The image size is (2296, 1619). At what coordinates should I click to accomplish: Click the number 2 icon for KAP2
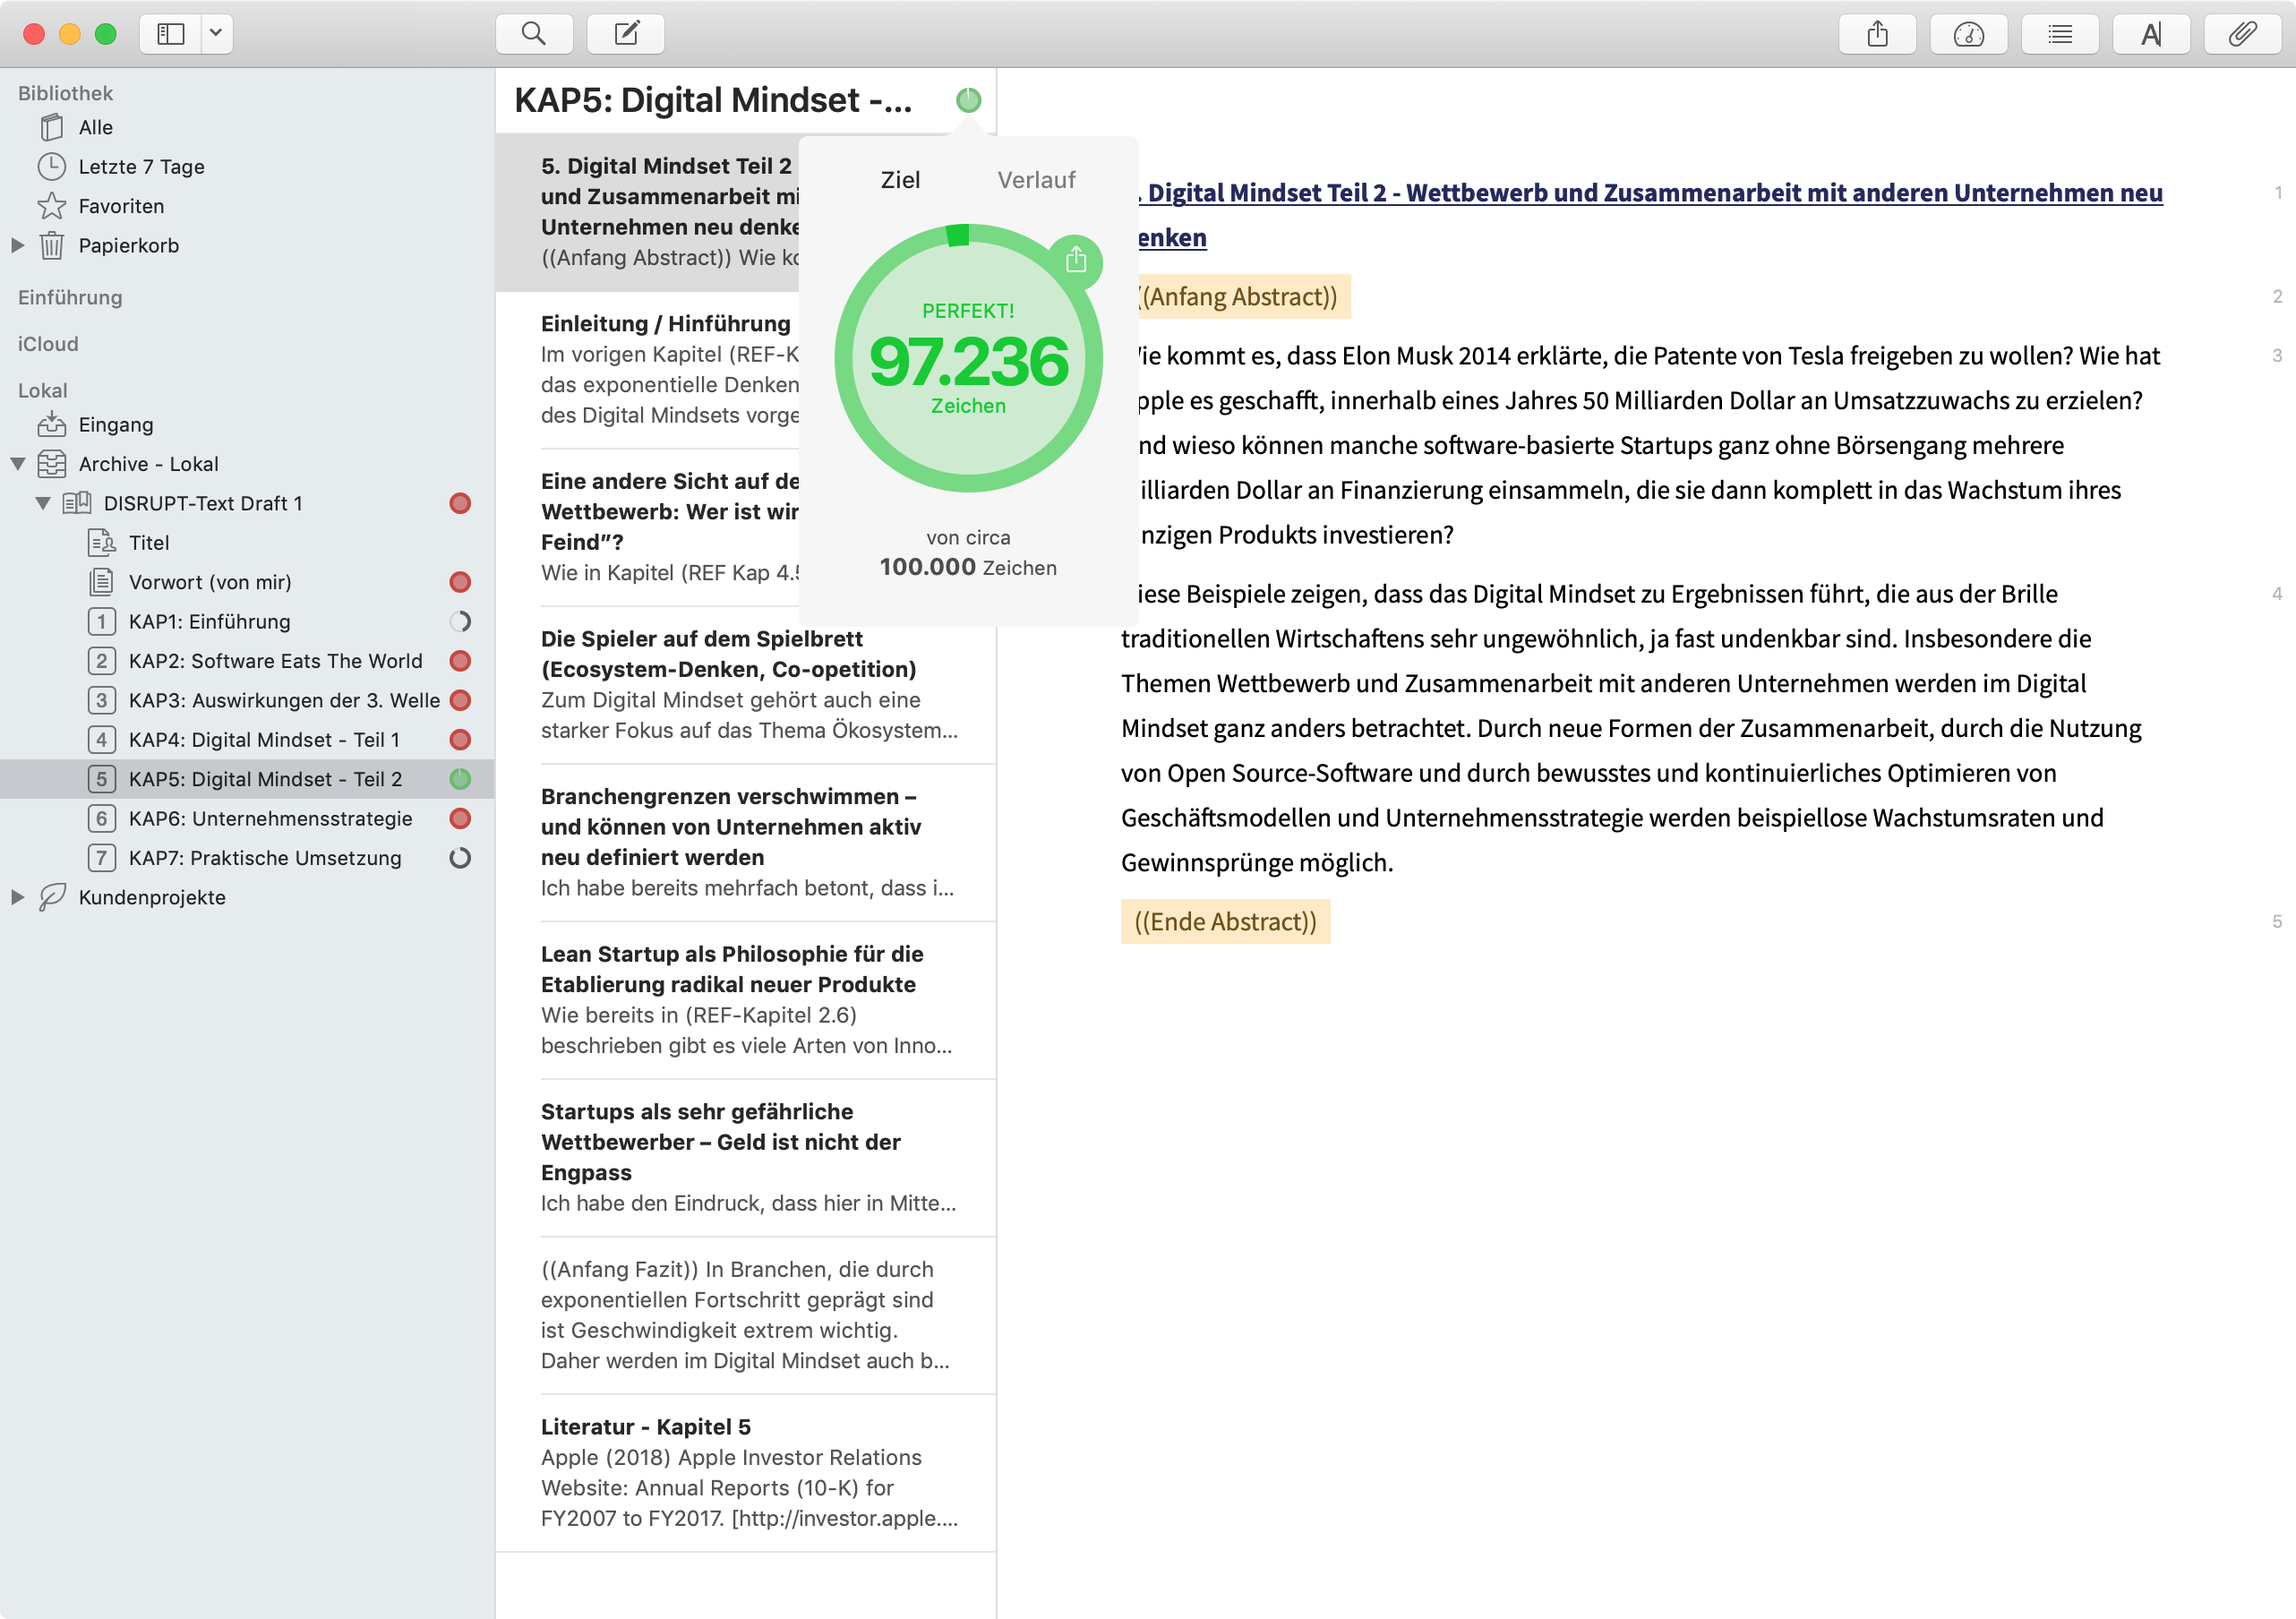coord(101,661)
